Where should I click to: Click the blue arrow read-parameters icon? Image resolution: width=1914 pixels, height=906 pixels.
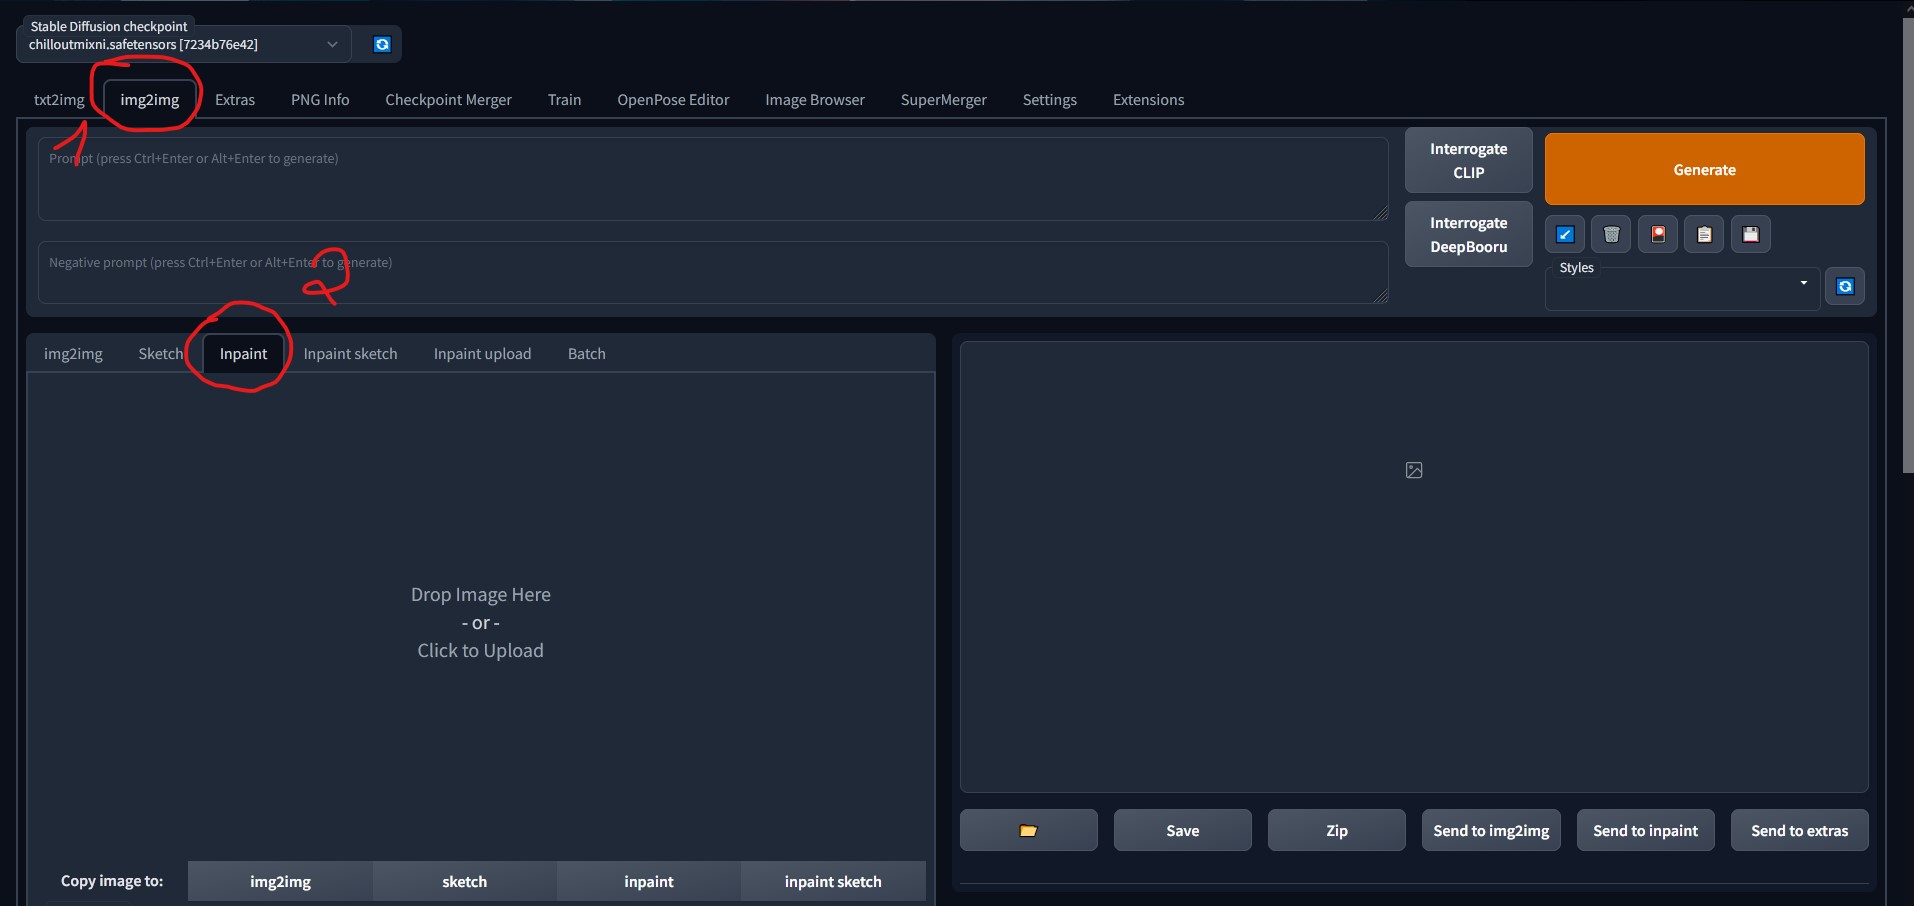[x=1565, y=235]
